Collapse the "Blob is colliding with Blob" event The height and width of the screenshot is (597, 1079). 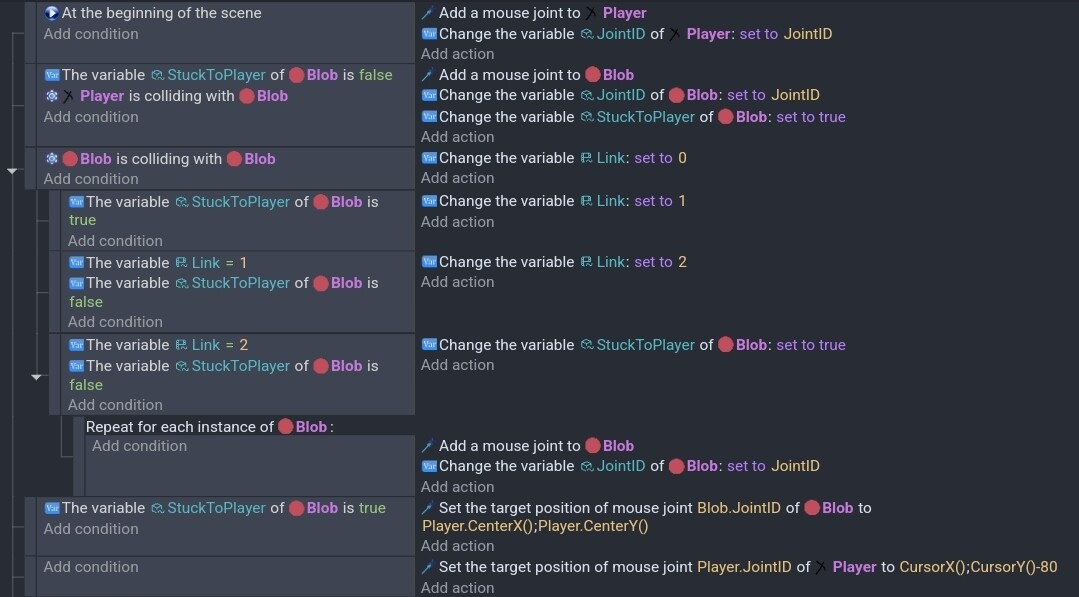point(13,170)
